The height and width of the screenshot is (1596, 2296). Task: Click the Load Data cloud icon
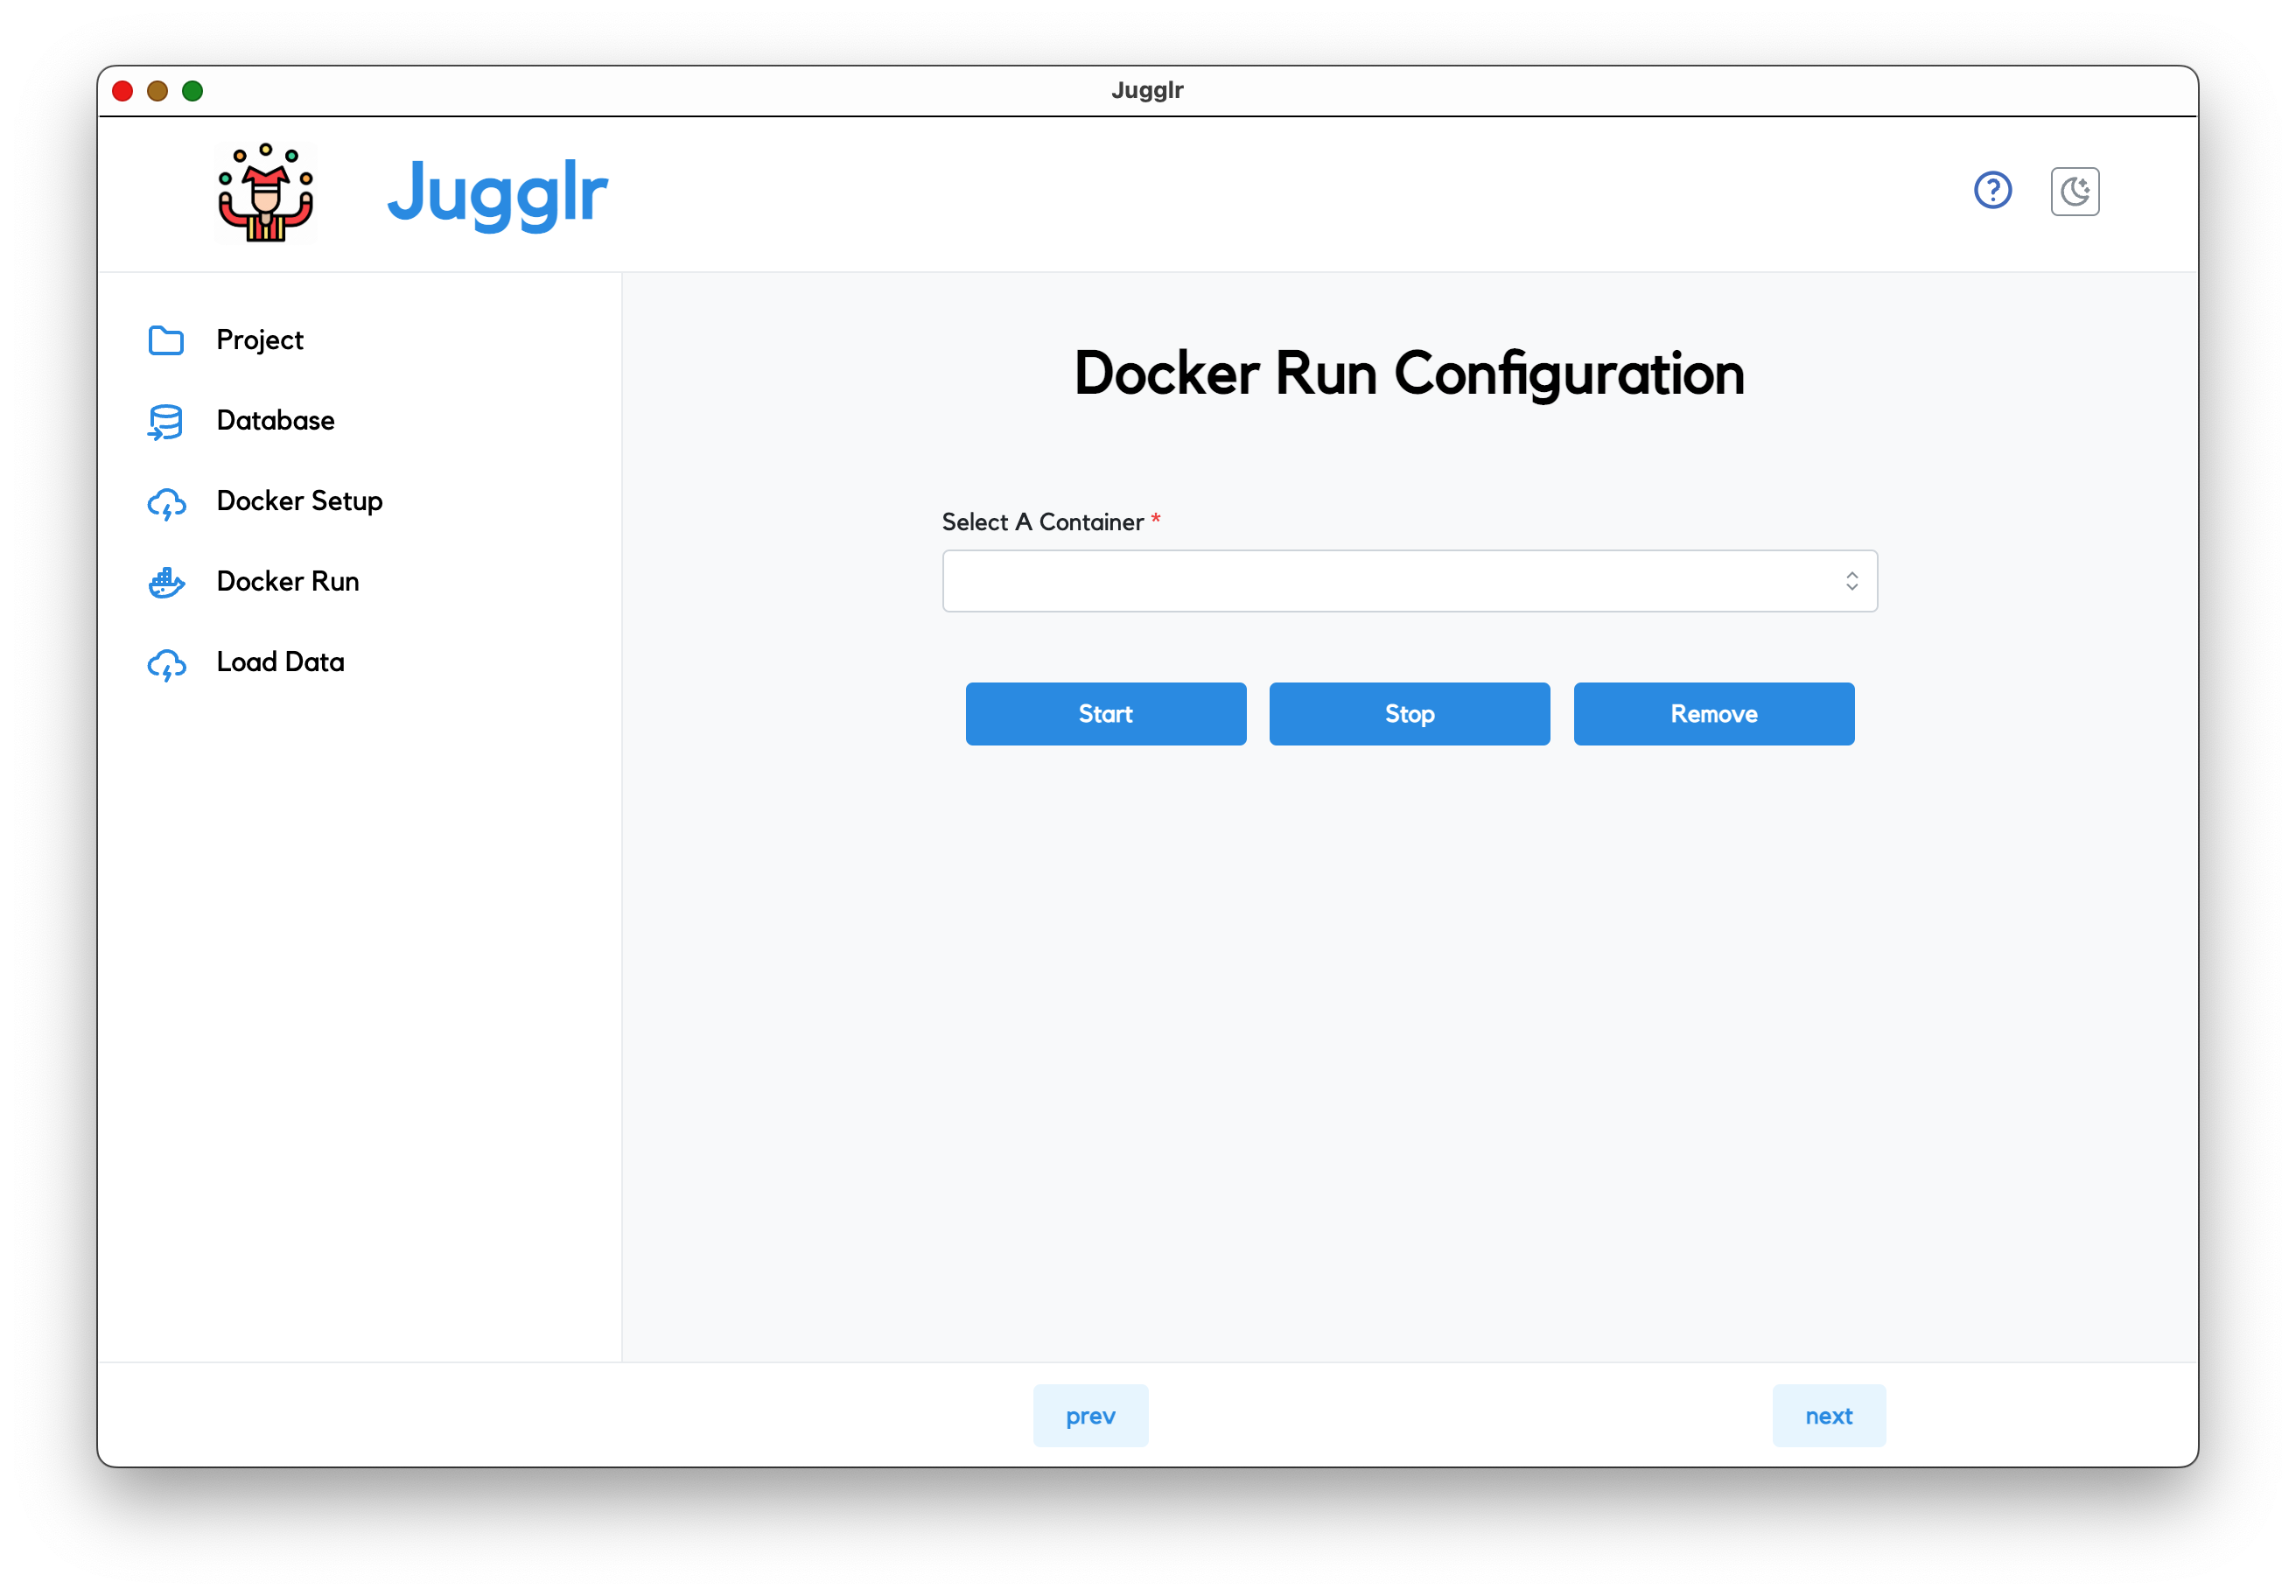coord(167,664)
